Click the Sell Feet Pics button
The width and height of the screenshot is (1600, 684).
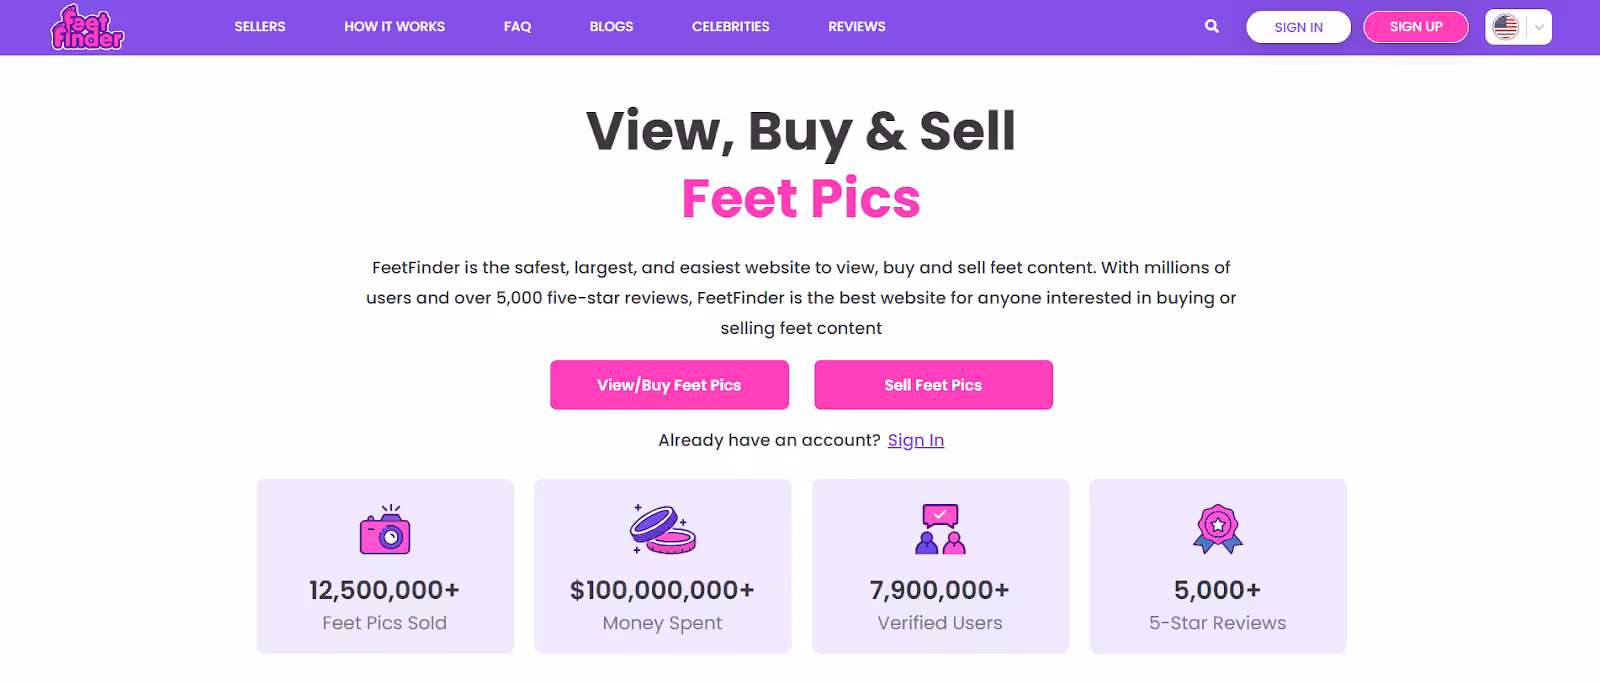click(x=932, y=385)
